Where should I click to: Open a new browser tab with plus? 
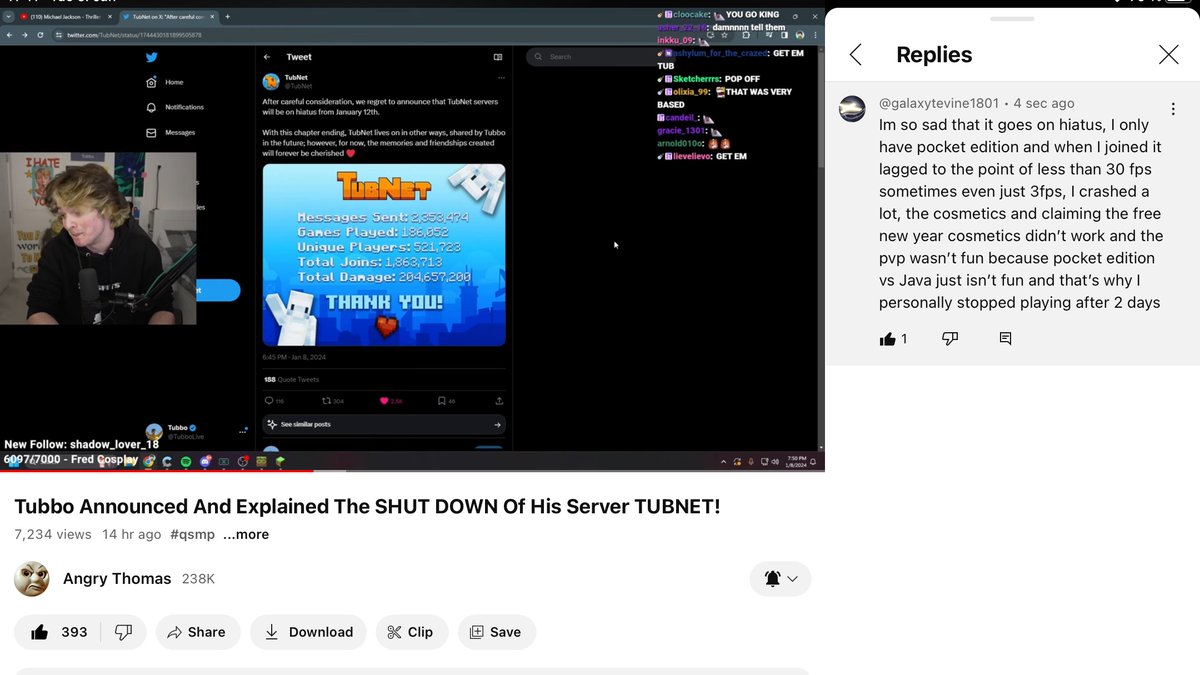228,17
